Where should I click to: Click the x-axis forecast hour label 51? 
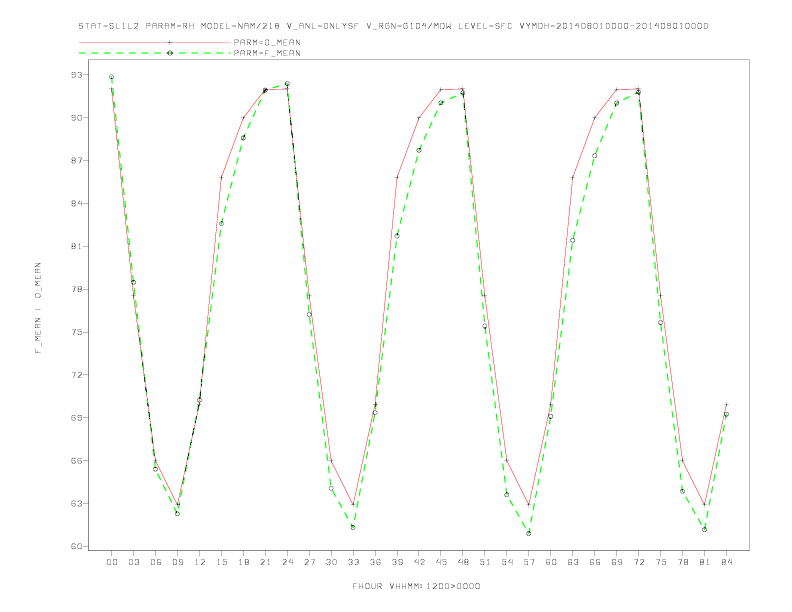pyautogui.click(x=485, y=562)
